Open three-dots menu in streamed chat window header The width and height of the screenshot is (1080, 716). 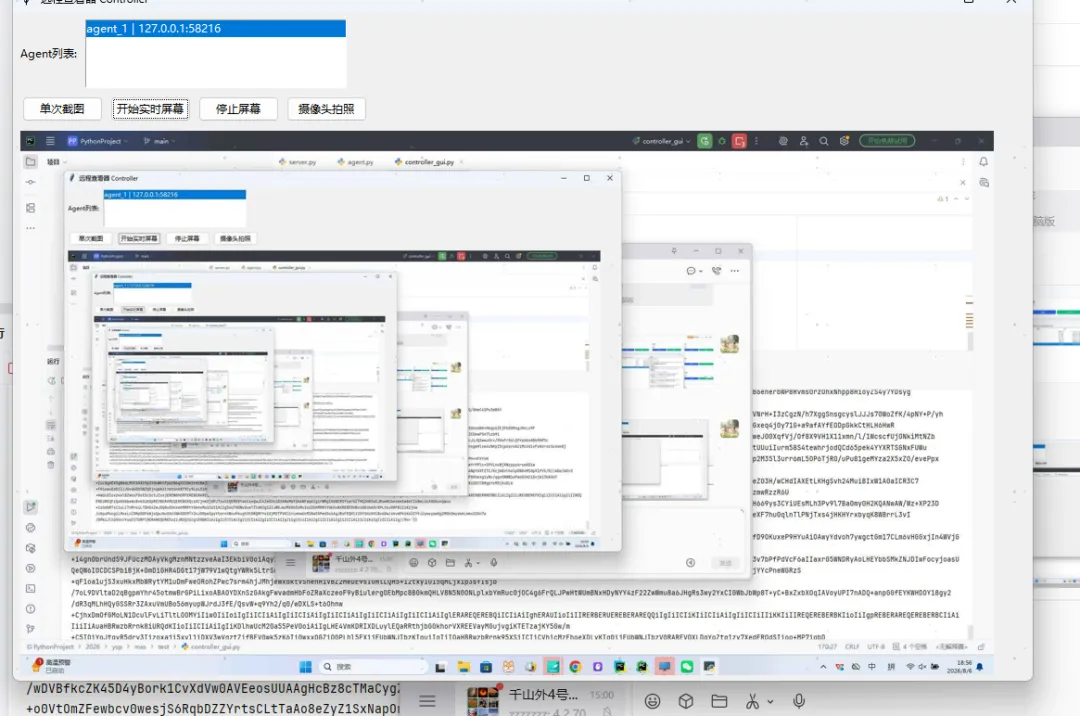point(735,271)
